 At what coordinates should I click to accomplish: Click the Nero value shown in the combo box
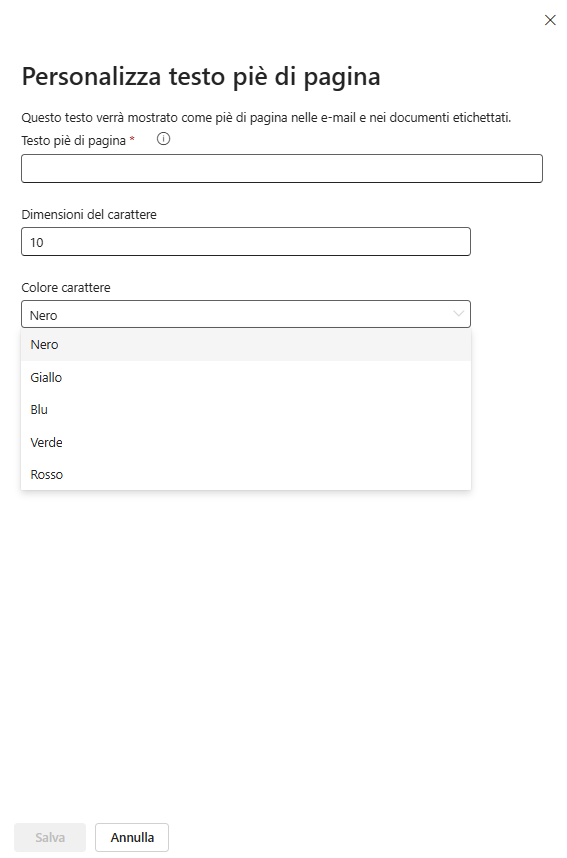44,316
